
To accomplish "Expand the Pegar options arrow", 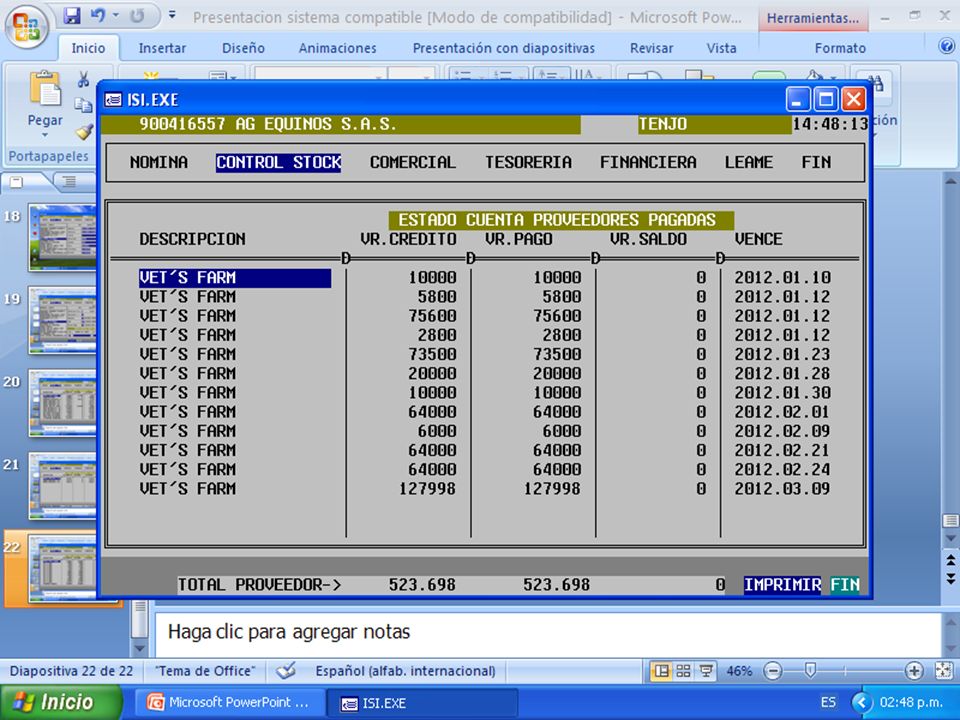I will click(x=45, y=134).
